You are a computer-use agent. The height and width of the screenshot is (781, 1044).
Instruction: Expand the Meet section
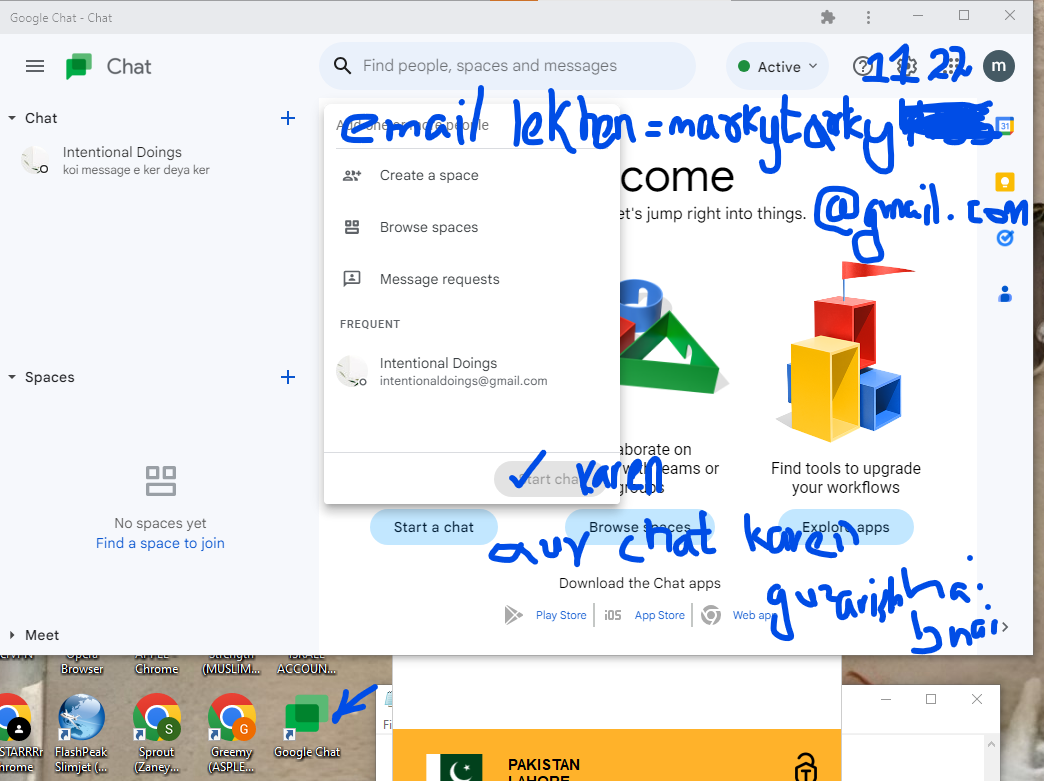[12, 635]
